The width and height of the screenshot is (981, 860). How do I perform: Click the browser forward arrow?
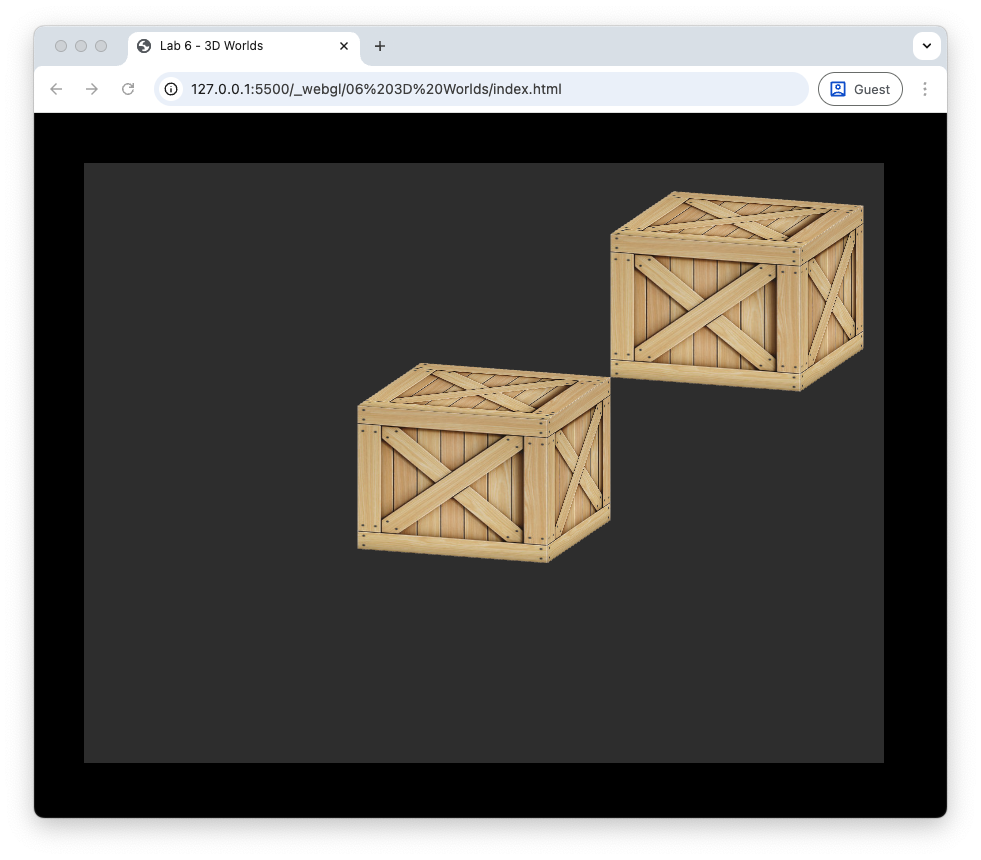click(x=92, y=89)
